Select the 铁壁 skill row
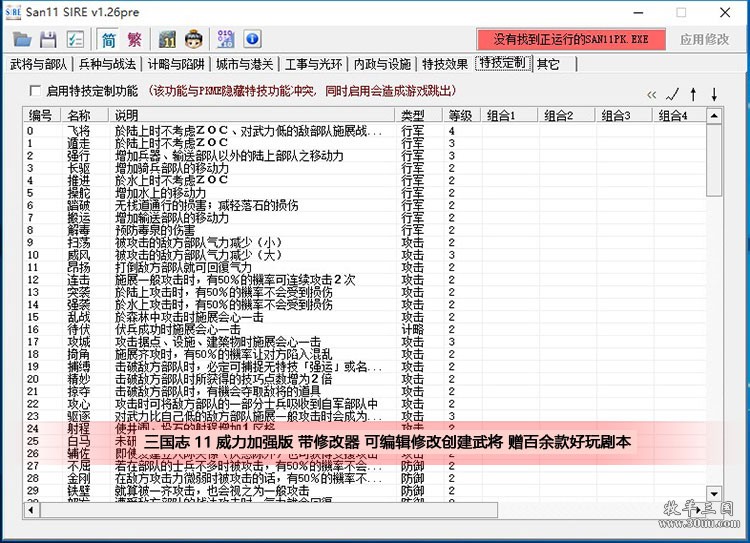Image resolution: width=750 pixels, height=543 pixels. (x=365, y=491)
